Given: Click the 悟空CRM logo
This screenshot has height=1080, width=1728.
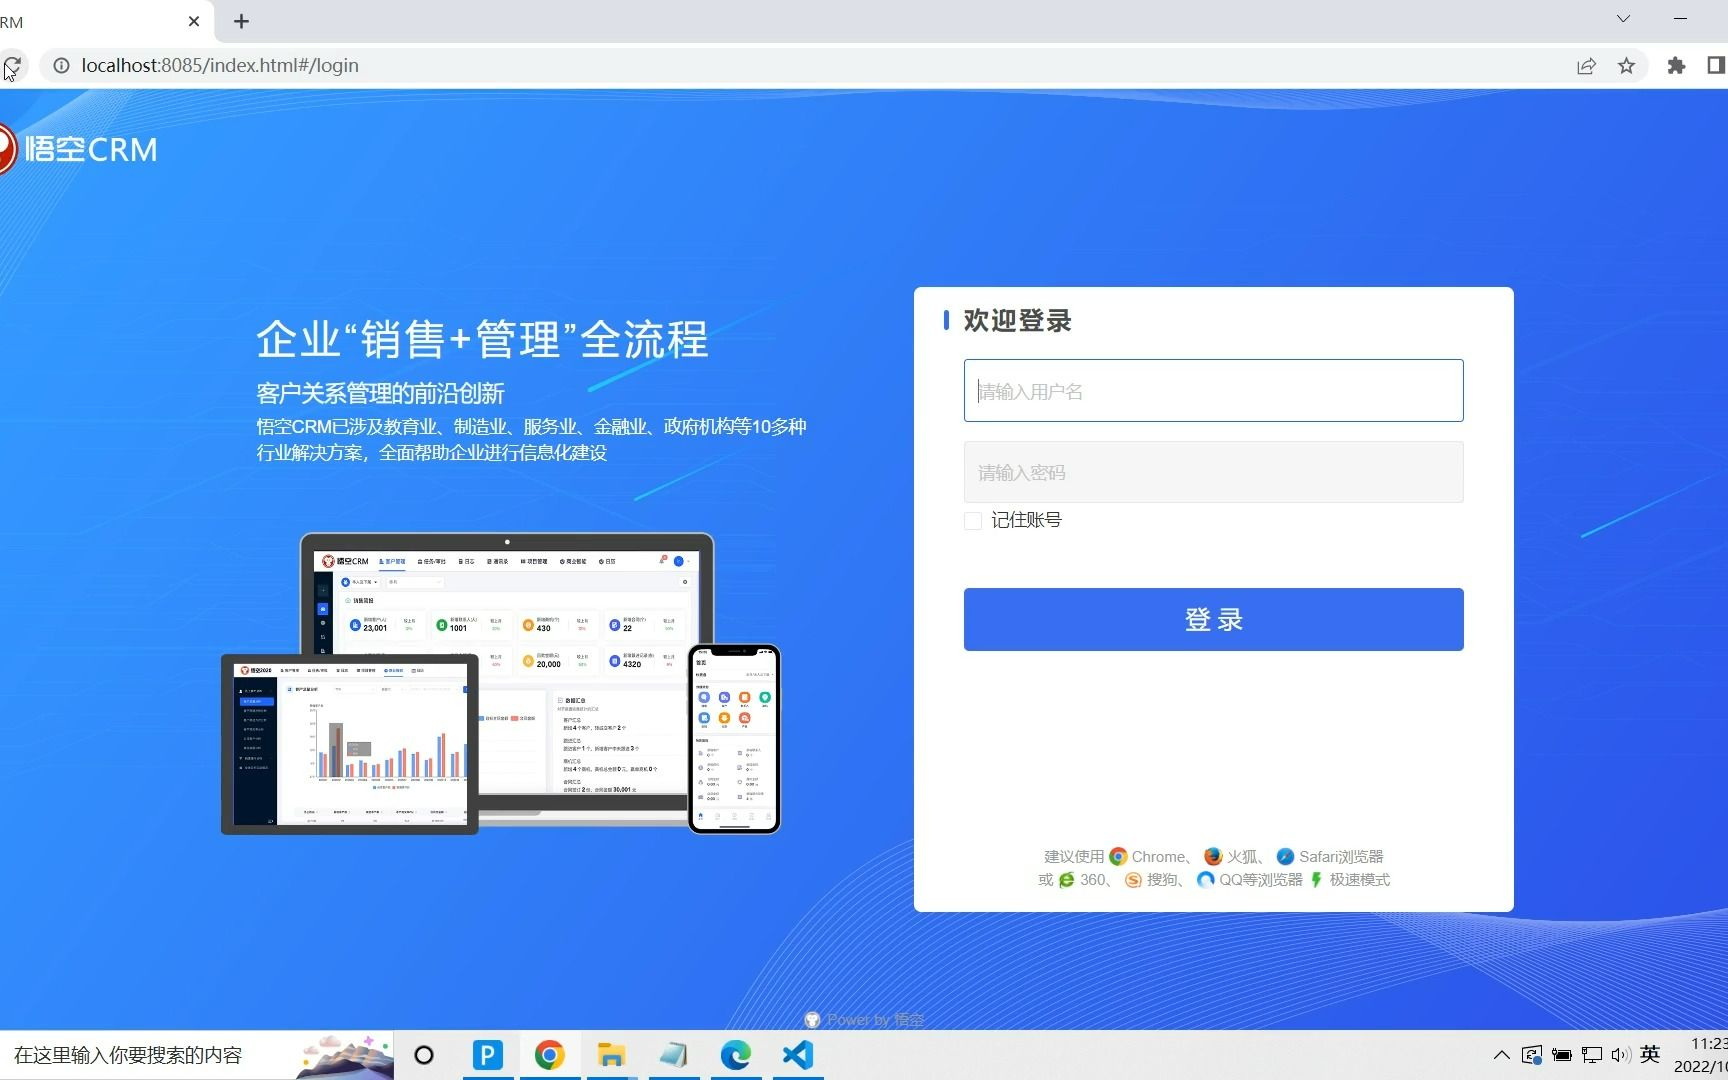Looking at the screenshot, I should 78,149.
